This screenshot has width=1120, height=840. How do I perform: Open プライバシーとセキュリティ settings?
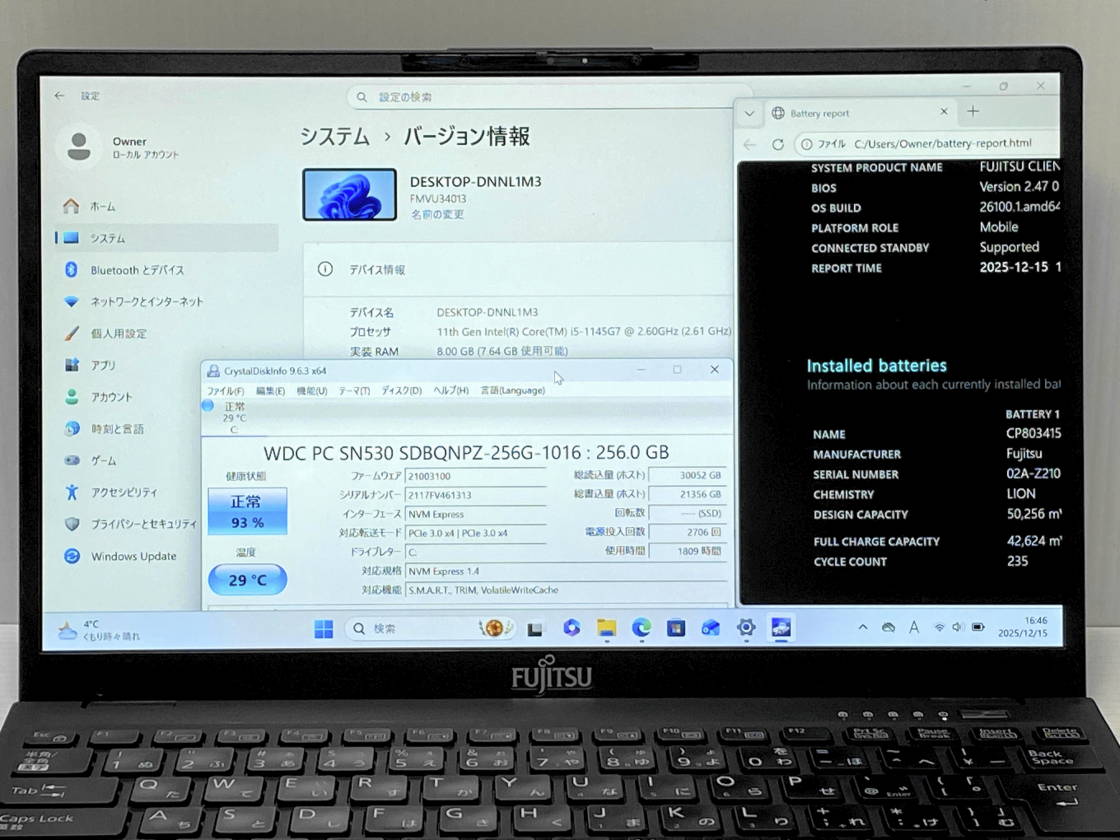(143, 524)
